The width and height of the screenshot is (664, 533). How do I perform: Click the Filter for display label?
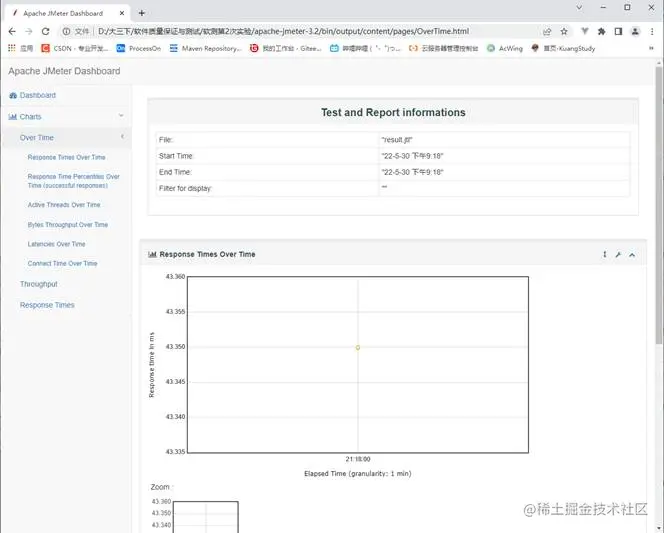click(x=185, y=188)
